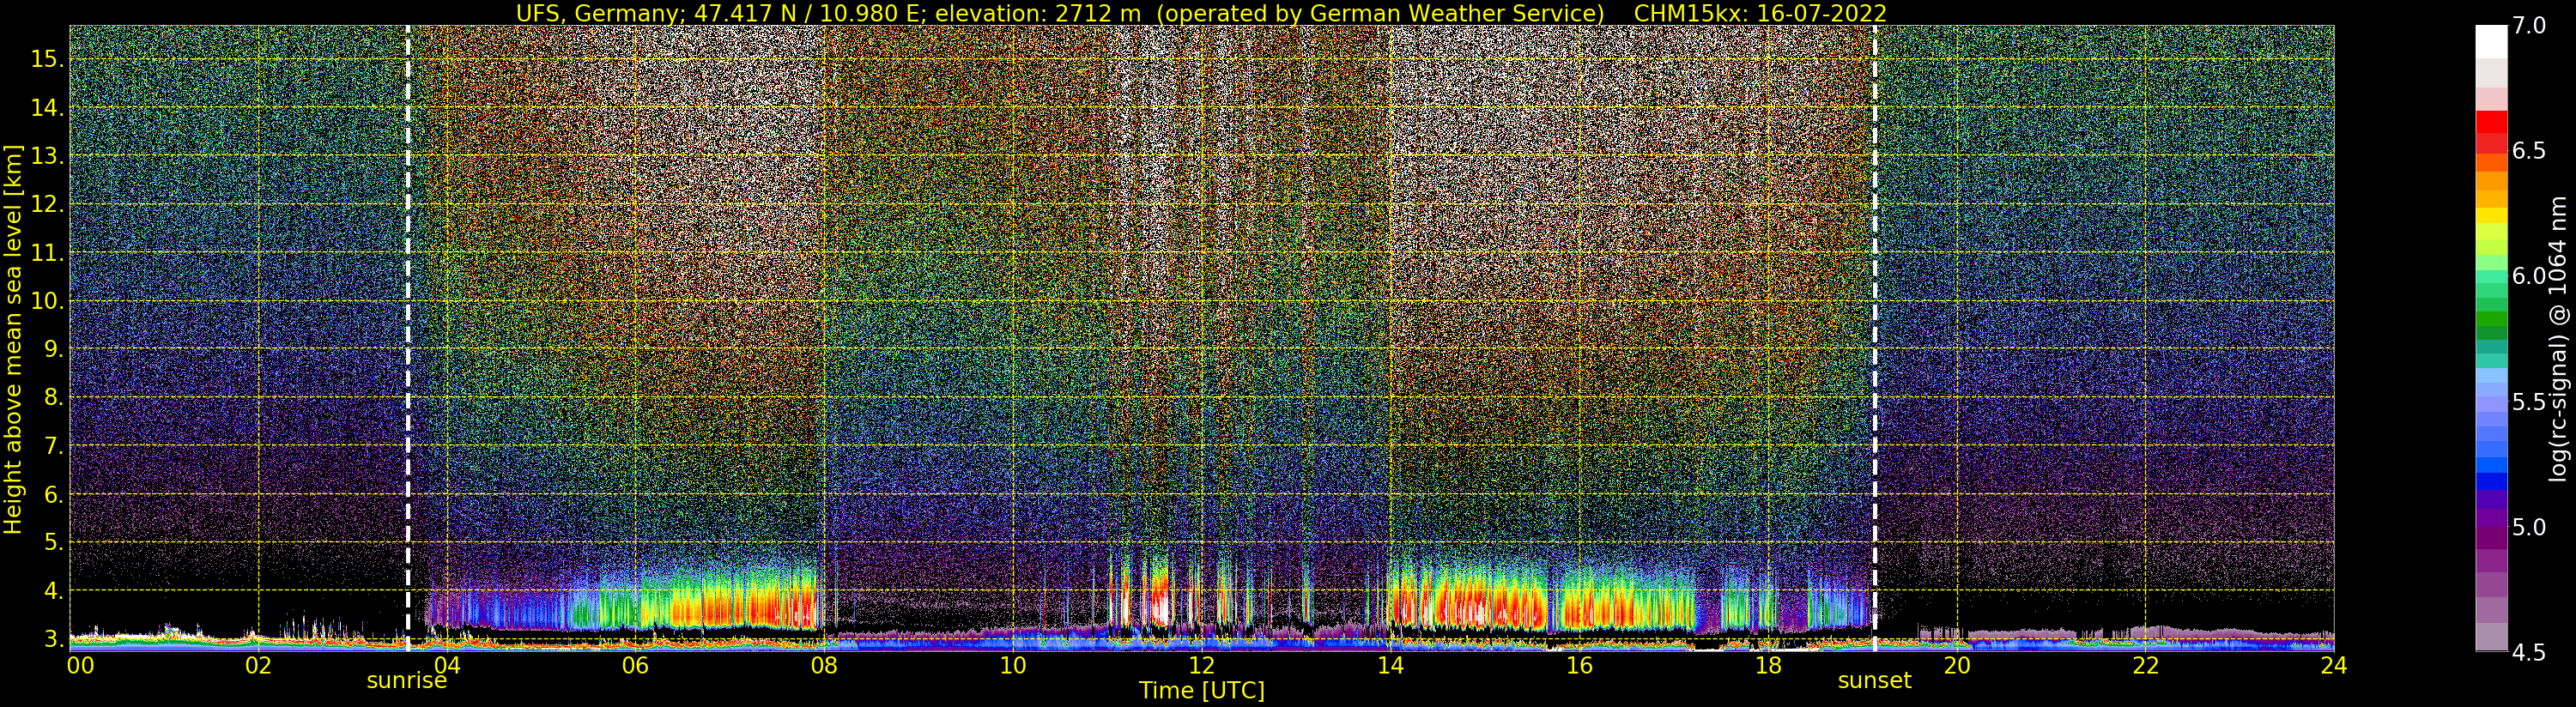Screen dimensions: 2576x707
Task: Click the "12." height axis tick label
Action: pos(47,204)
